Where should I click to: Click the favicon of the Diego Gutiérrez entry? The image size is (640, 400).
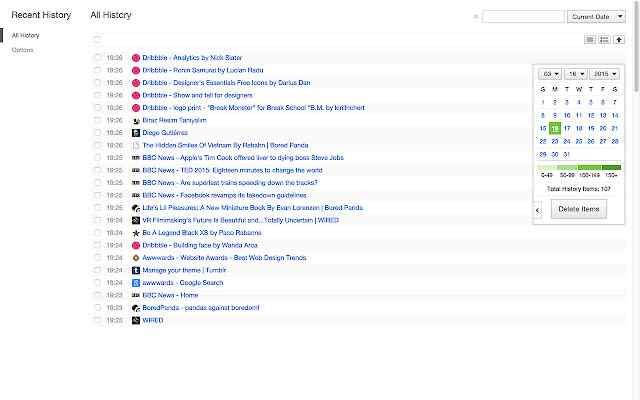(x=136, y=133)
